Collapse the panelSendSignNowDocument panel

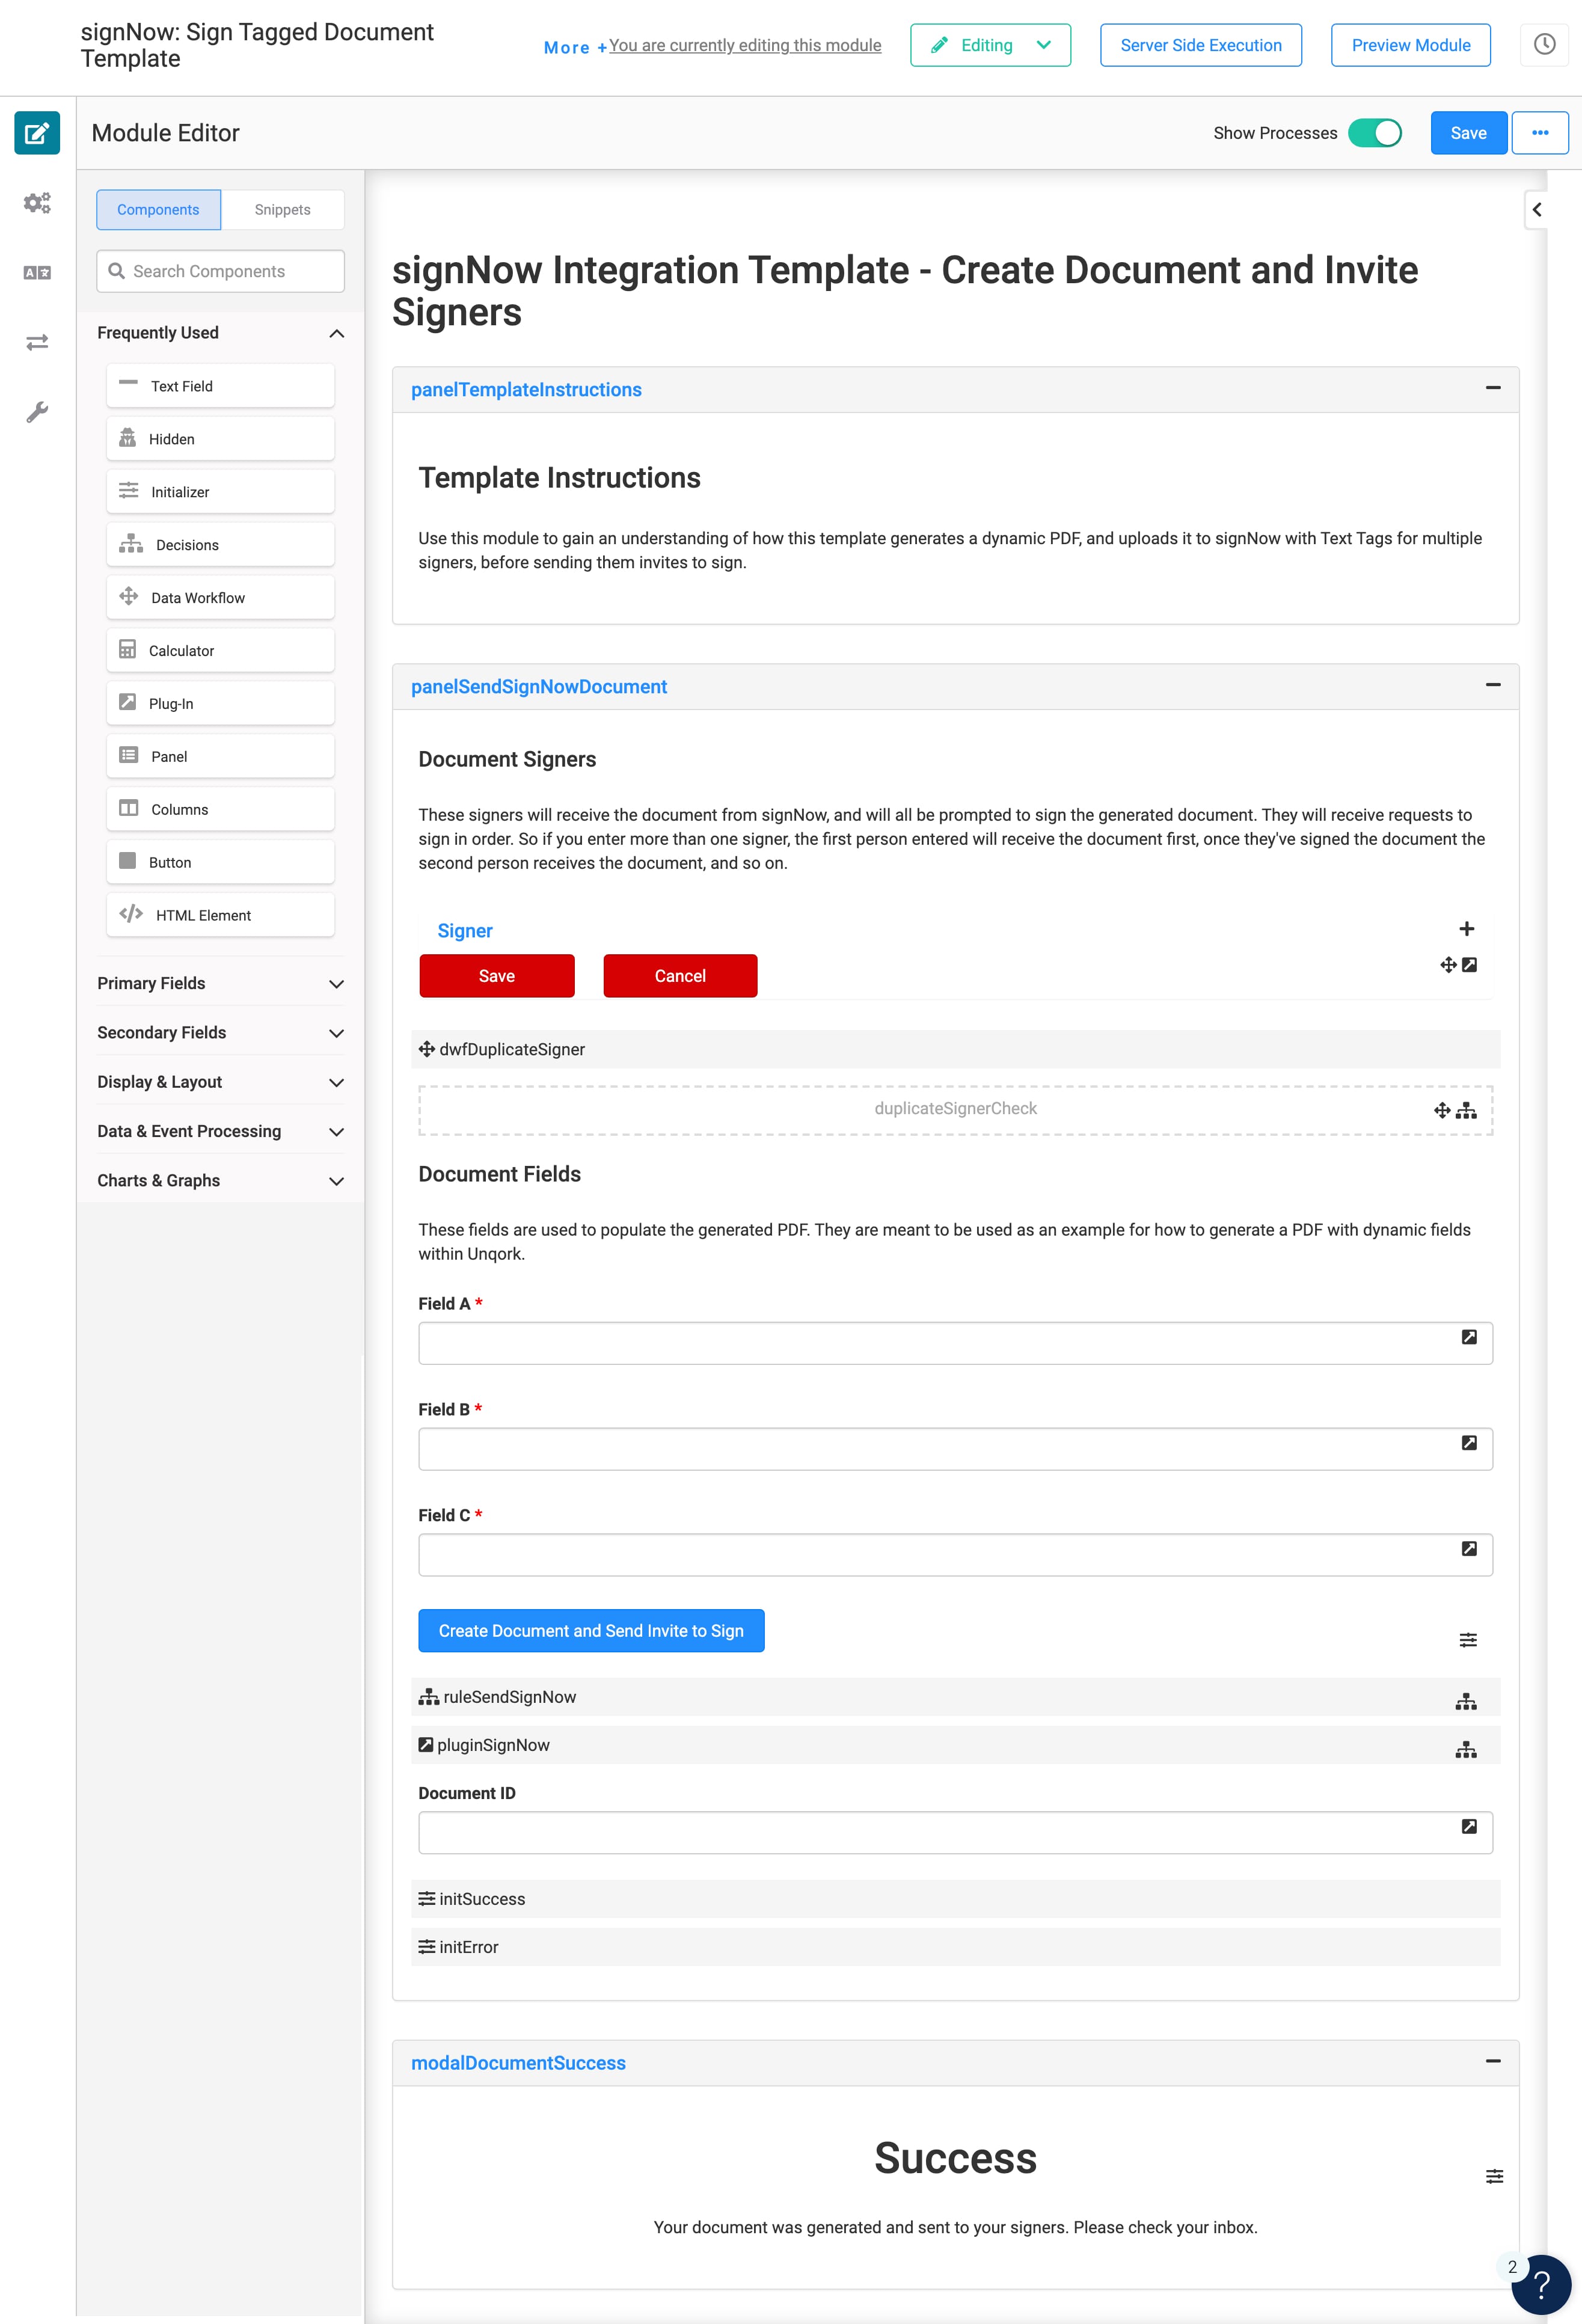(x=1492, y=685)
